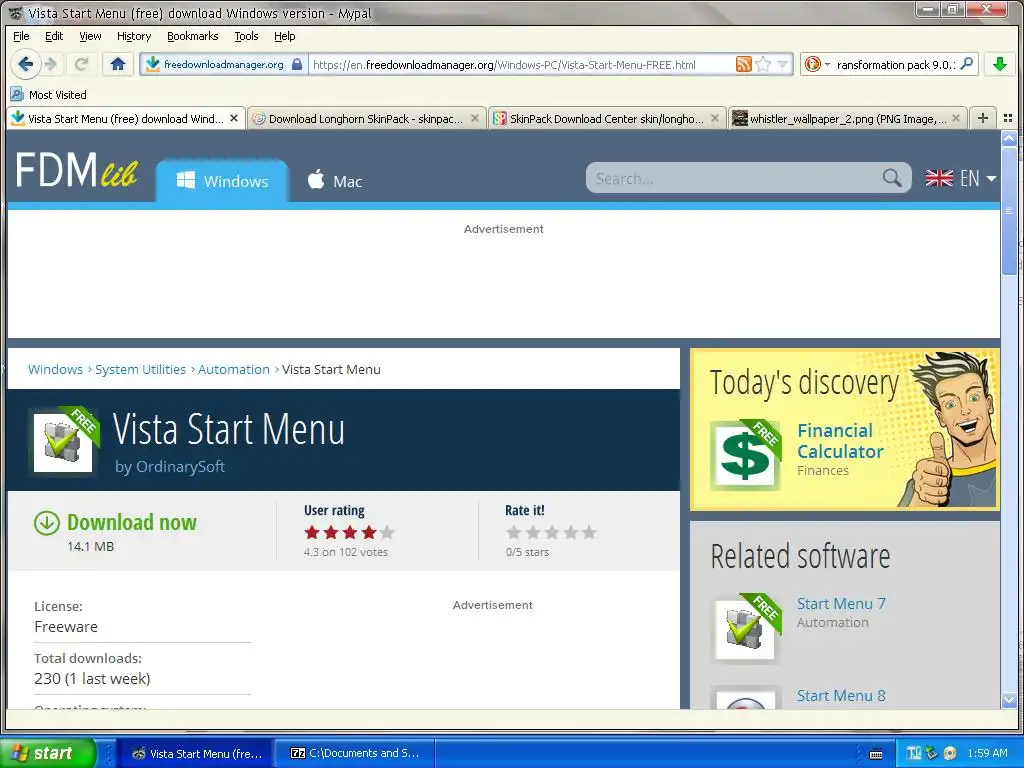The image size is (1024, 768).
Task: Rate one star under Rate it
Action: (x=514, y=532)
